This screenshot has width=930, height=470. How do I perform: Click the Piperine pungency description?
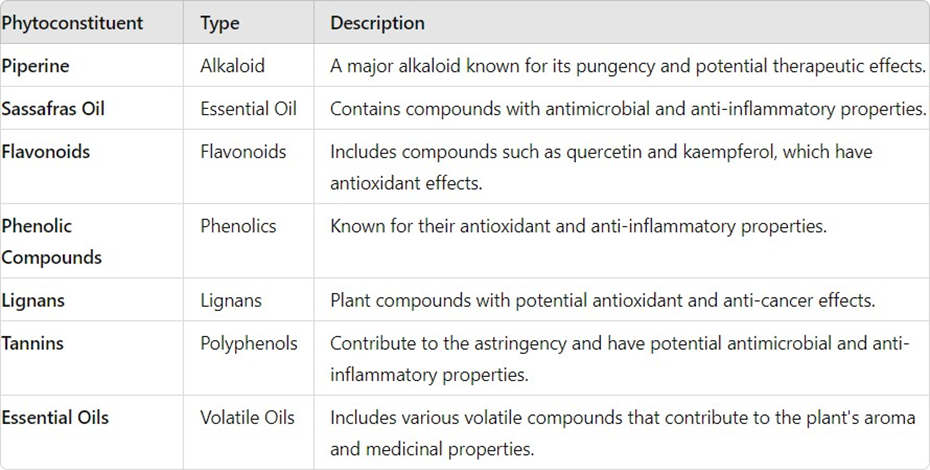click(627, 66)
